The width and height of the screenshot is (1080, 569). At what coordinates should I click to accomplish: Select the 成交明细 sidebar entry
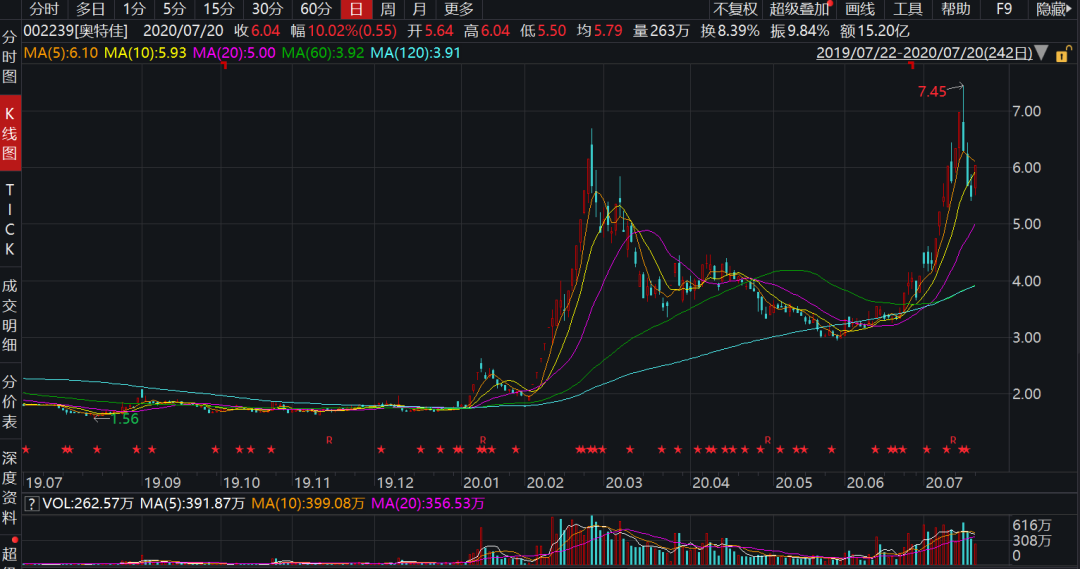(10, 315)
